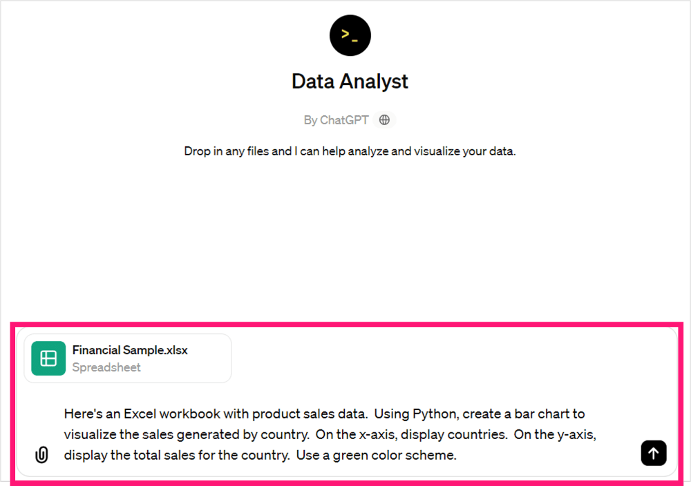This screenshot has height=486, width=691.
Task: Open the Financial Sample.xlsx attachment name
Action: 130,350
